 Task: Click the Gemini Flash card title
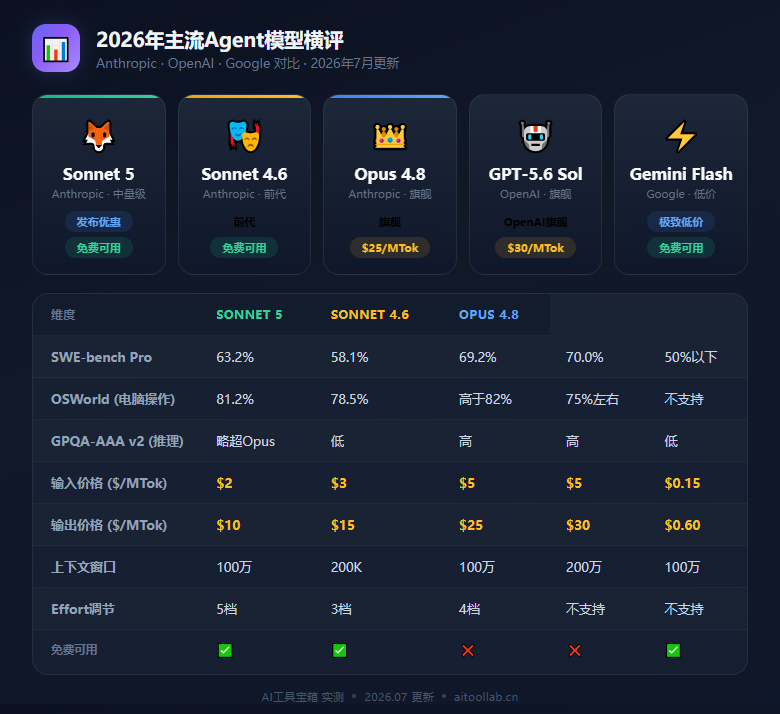pos(681,174)
